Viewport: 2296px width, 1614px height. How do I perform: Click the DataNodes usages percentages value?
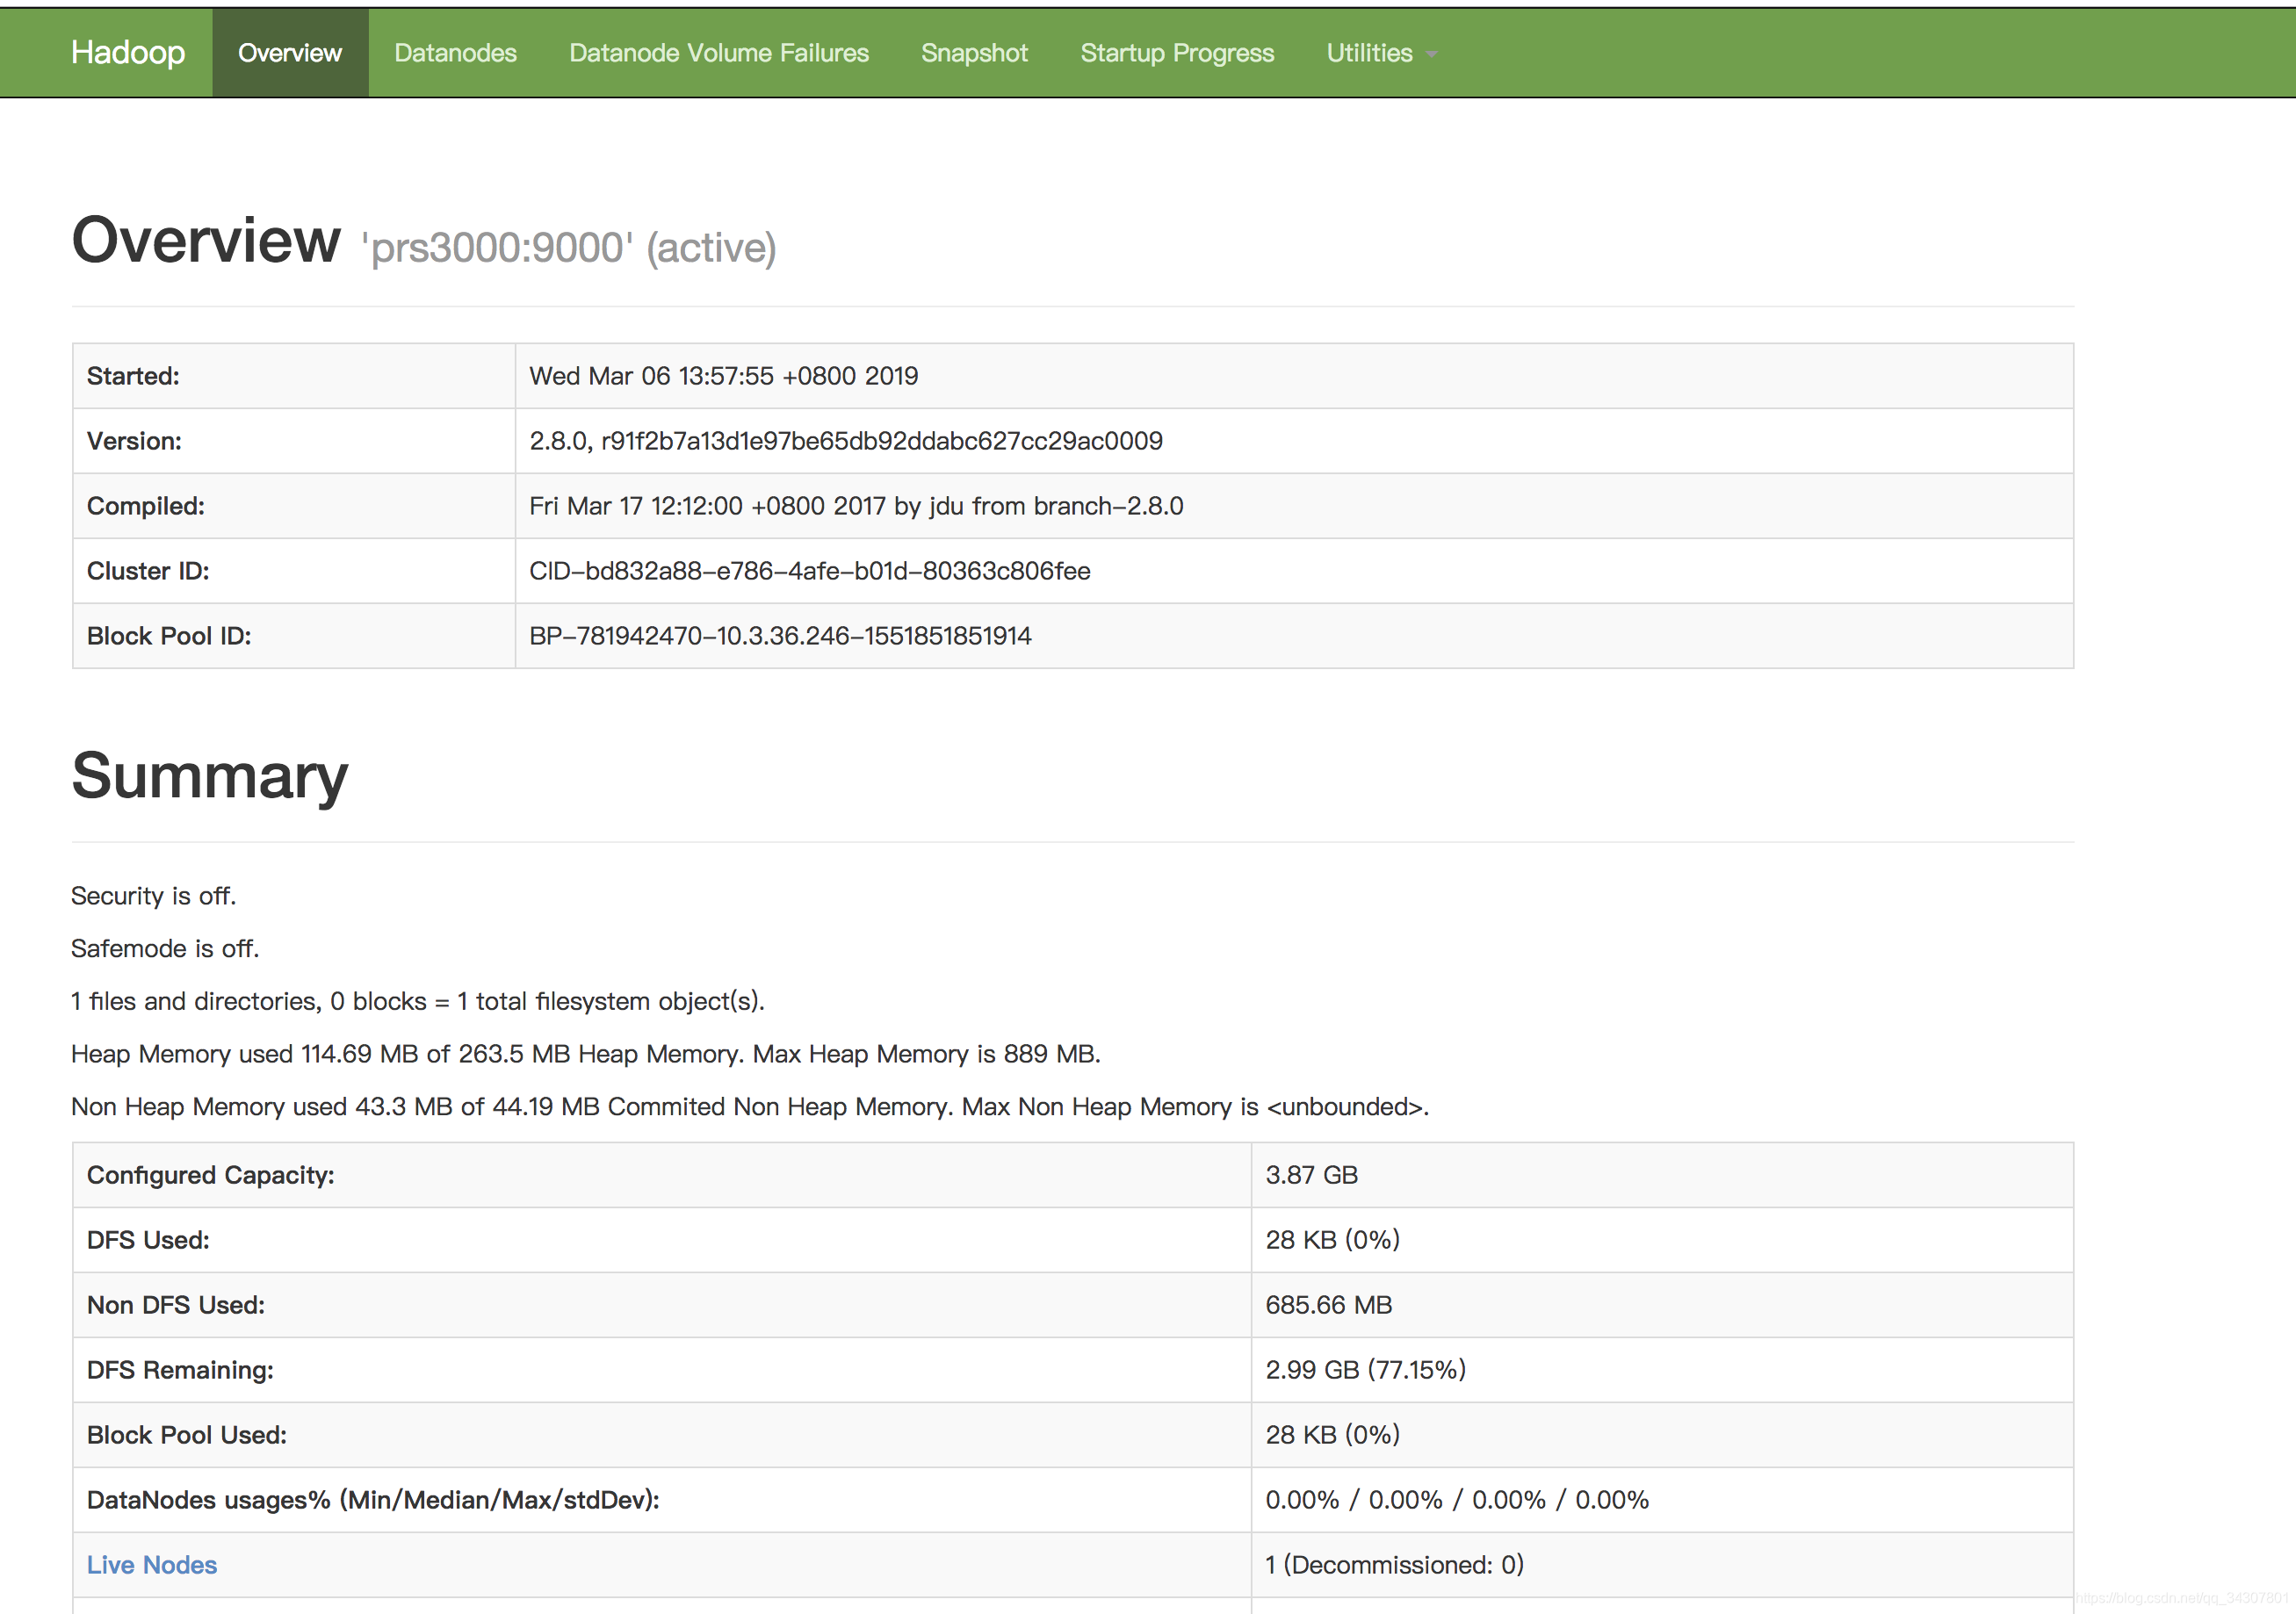coord(1457,1500)
